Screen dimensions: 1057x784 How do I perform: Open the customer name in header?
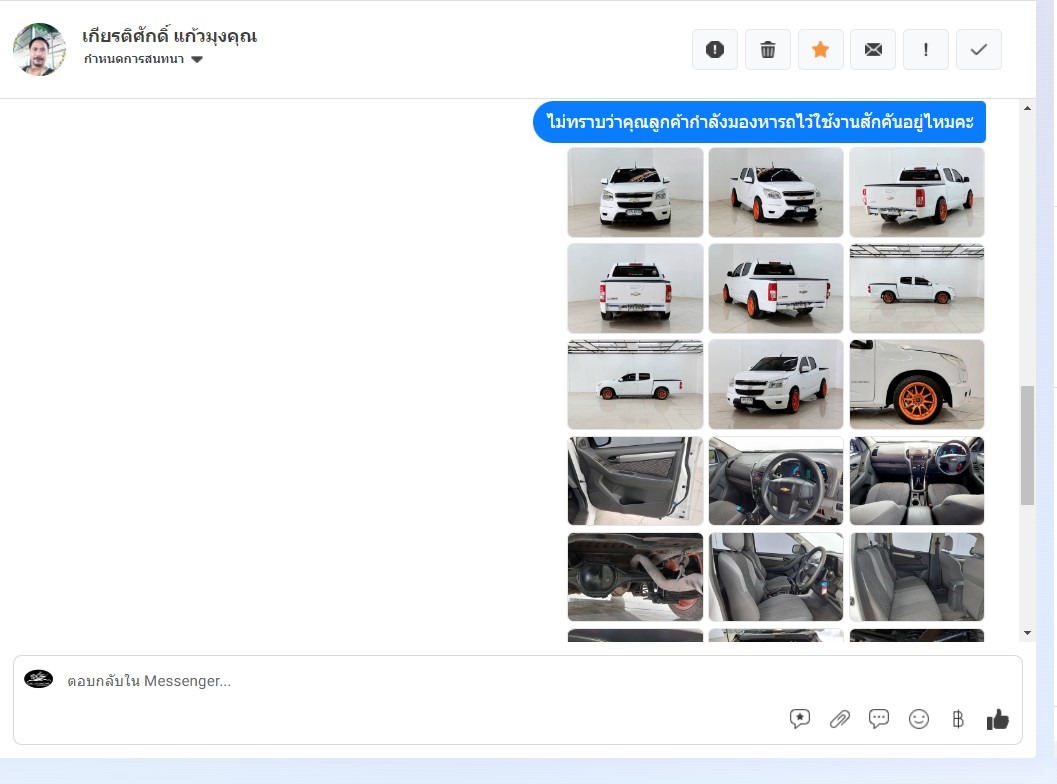pos(169,36)
